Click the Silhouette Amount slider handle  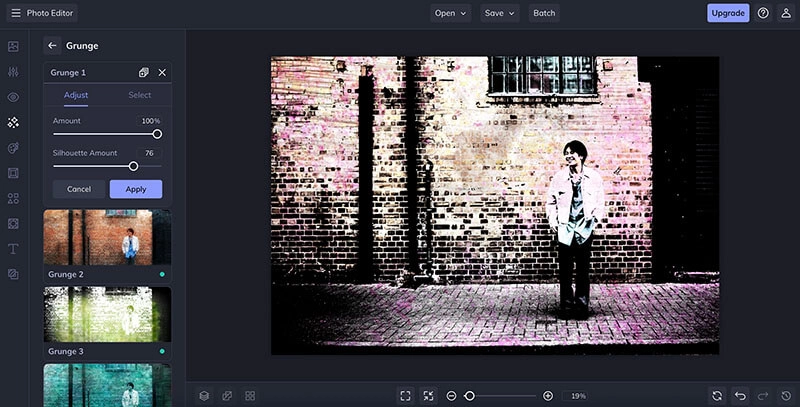pos(133,166)
